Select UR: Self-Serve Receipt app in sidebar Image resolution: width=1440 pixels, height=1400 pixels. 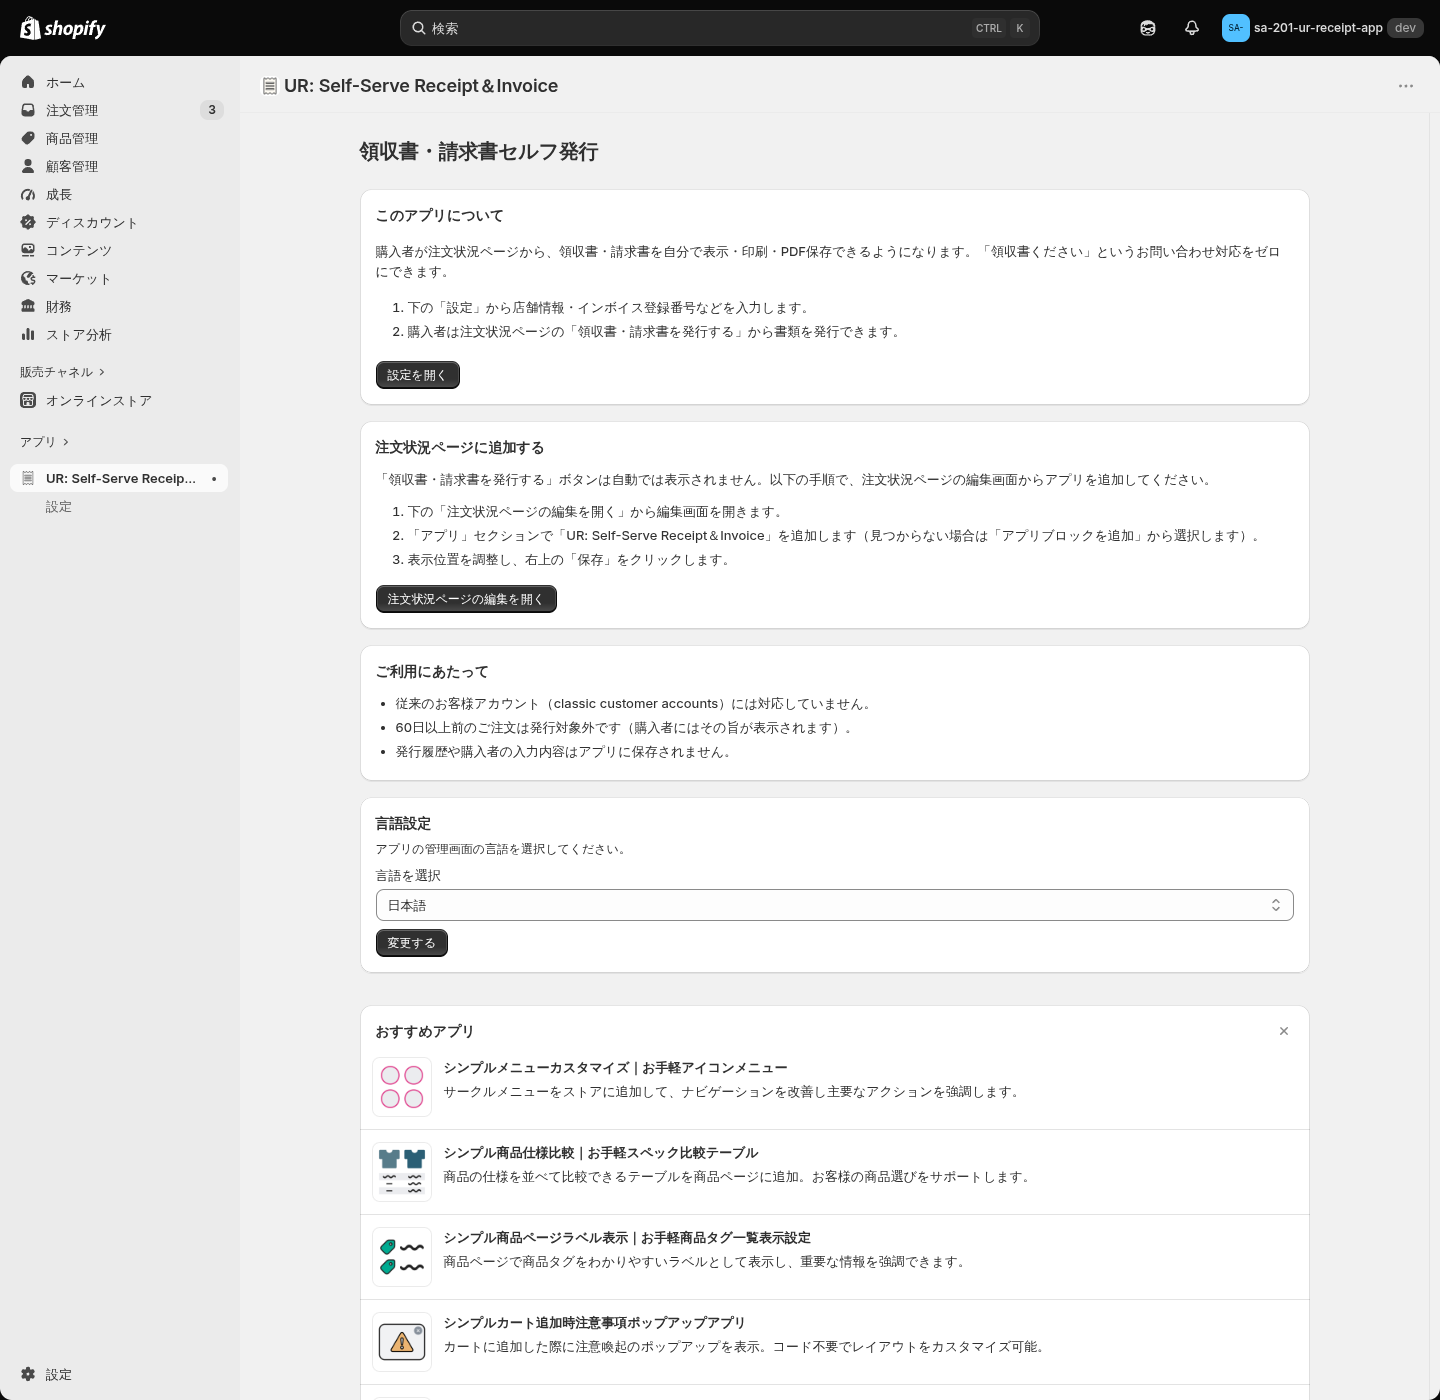(x=120, y=478)
